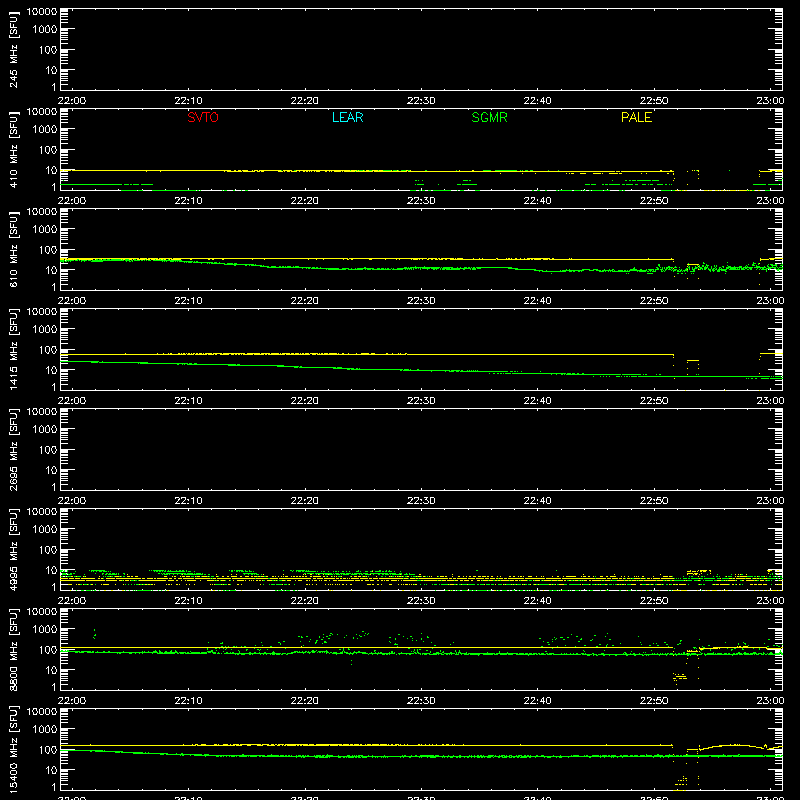The image size is (800, 800).
Task: Click 22:20 tick under the 4995 MHz panel
Action: 305,601
